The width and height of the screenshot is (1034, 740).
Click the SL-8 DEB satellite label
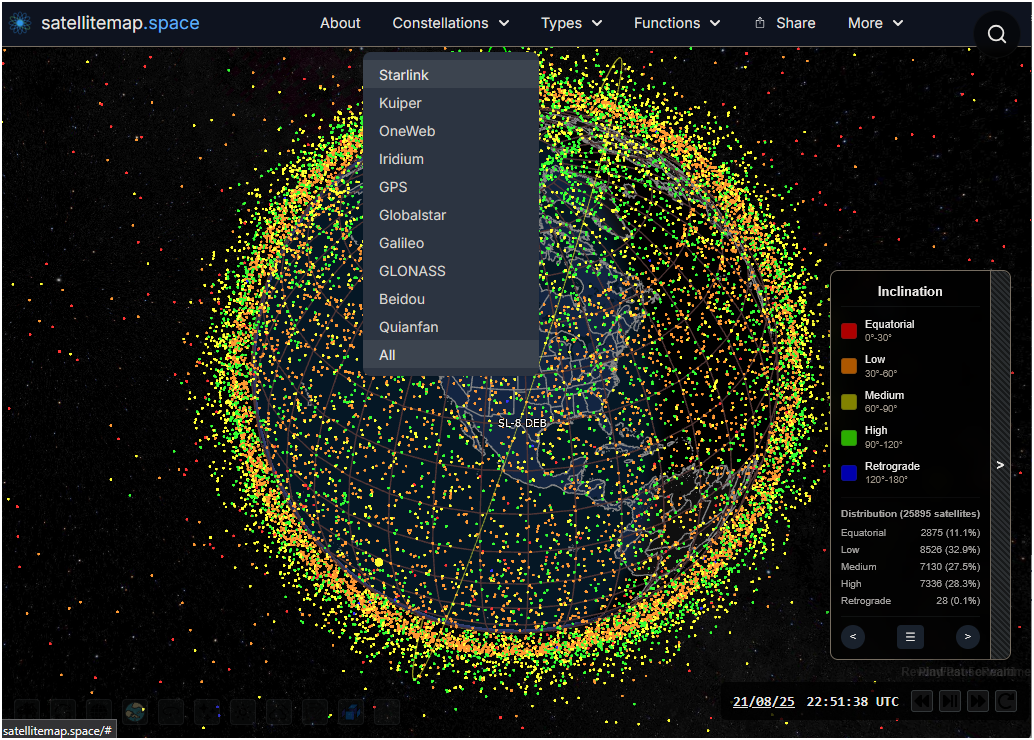522,423
